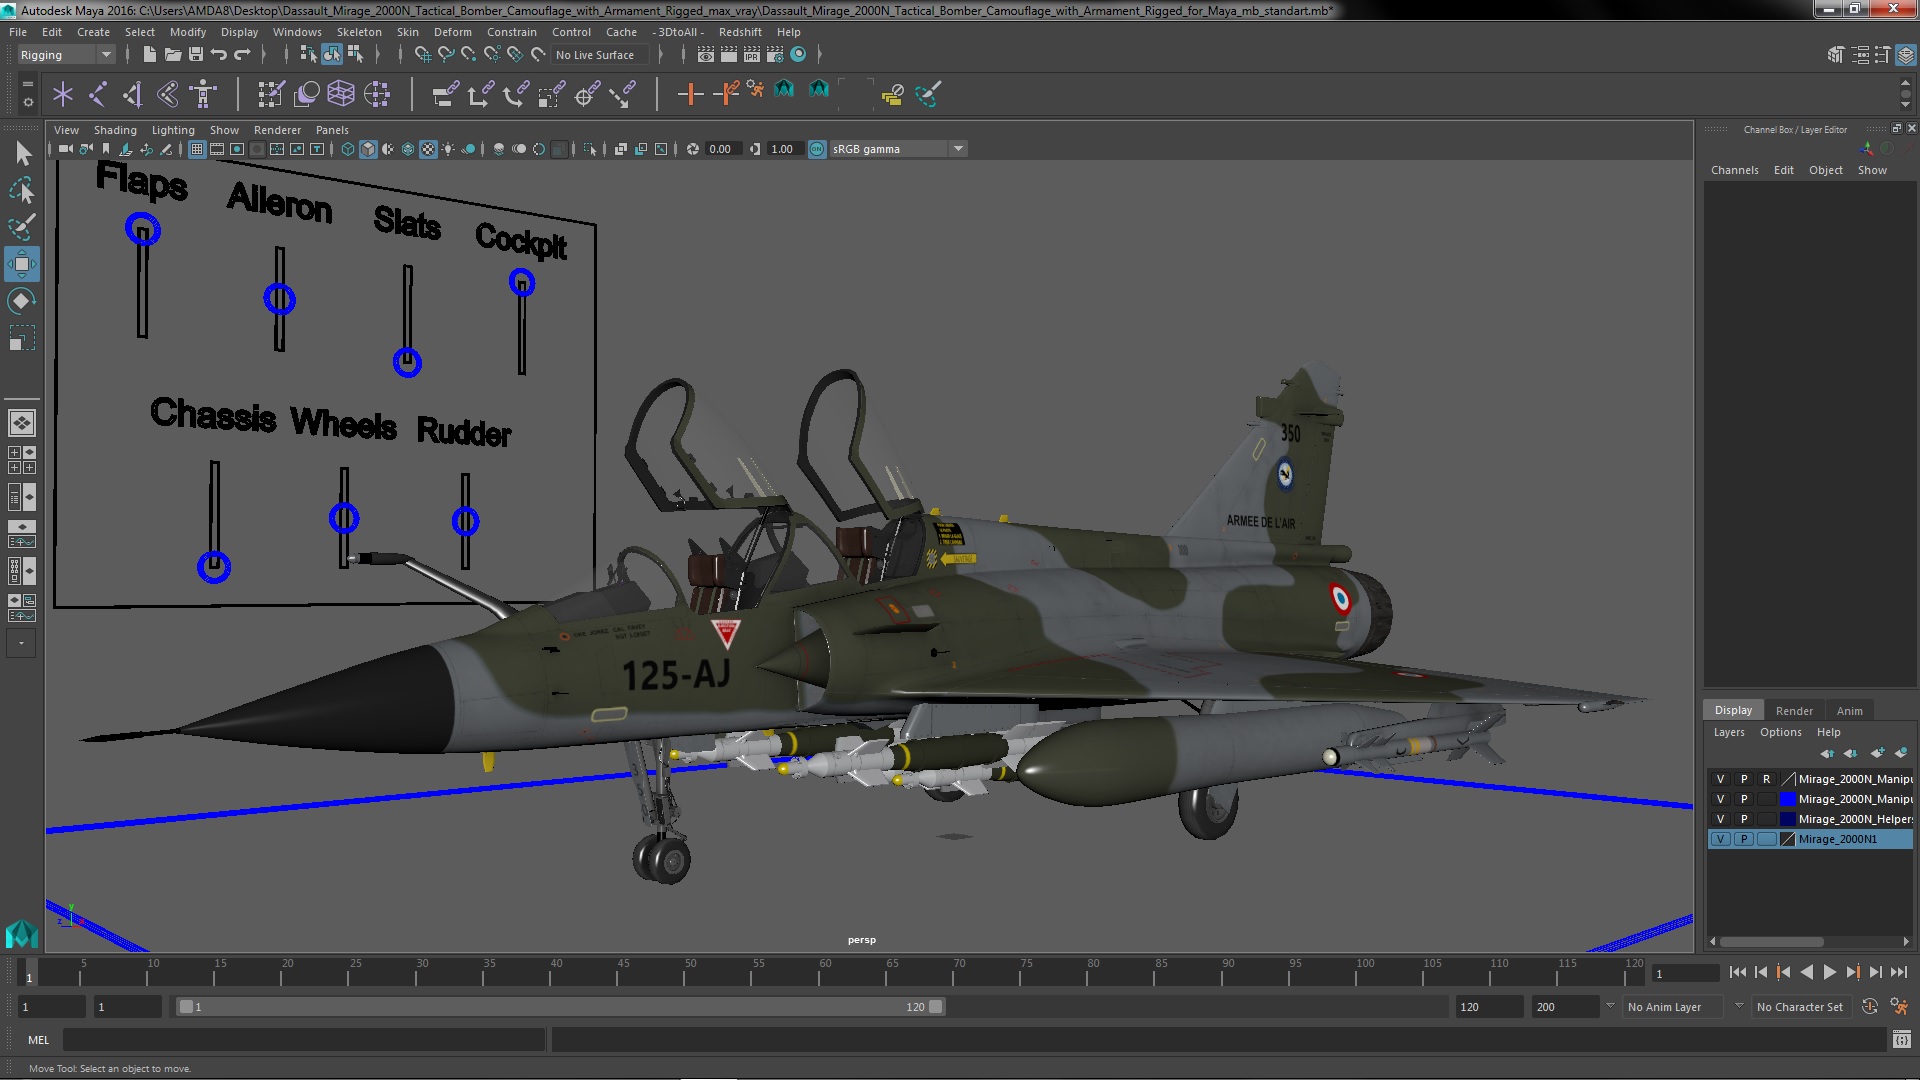
Task: Open the No Anim Layer dropdown
Action: [x=1673, y=1007]
